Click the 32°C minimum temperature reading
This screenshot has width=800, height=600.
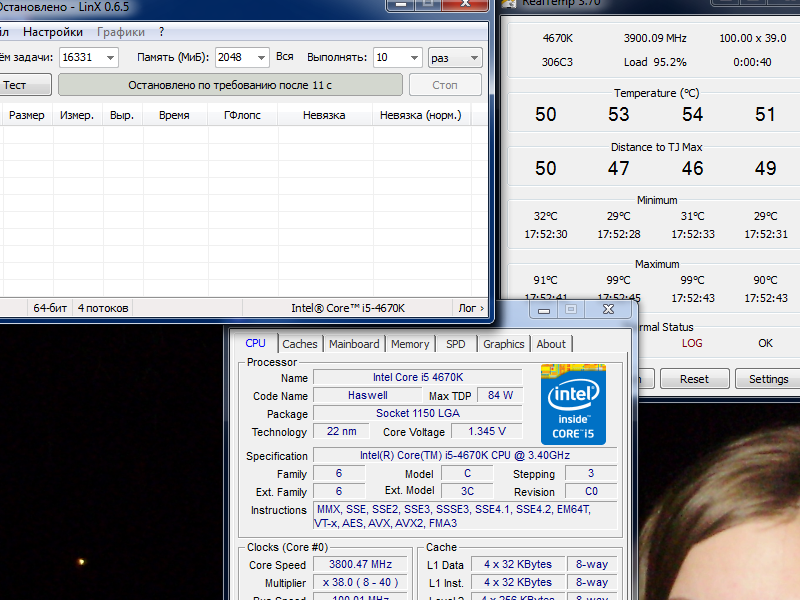tap(545, 216)
